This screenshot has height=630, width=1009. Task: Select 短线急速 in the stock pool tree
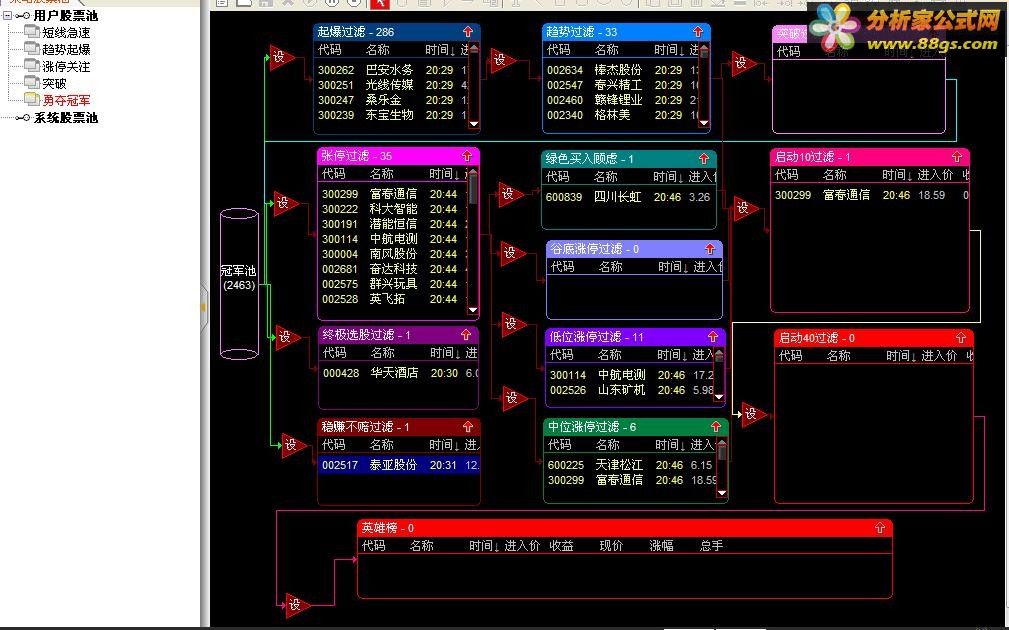[66, 32]
